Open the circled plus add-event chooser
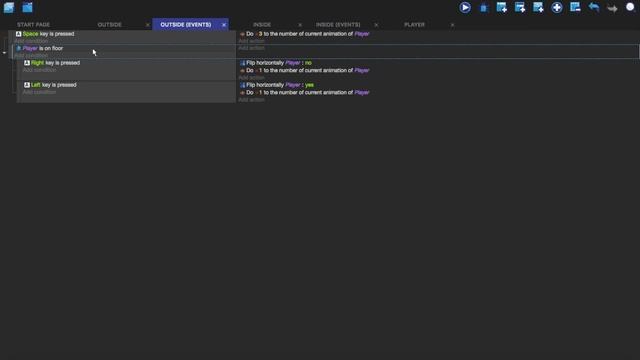 point(557,7)
